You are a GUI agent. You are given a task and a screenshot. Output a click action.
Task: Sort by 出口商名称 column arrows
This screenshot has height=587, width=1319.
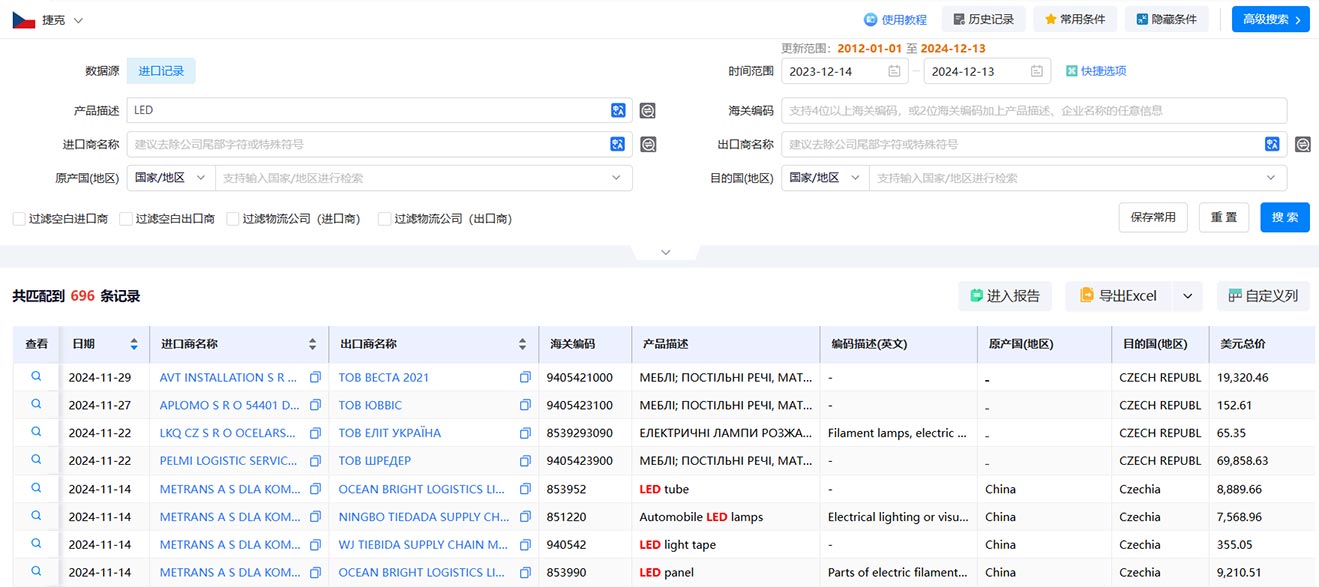[522, 344]
